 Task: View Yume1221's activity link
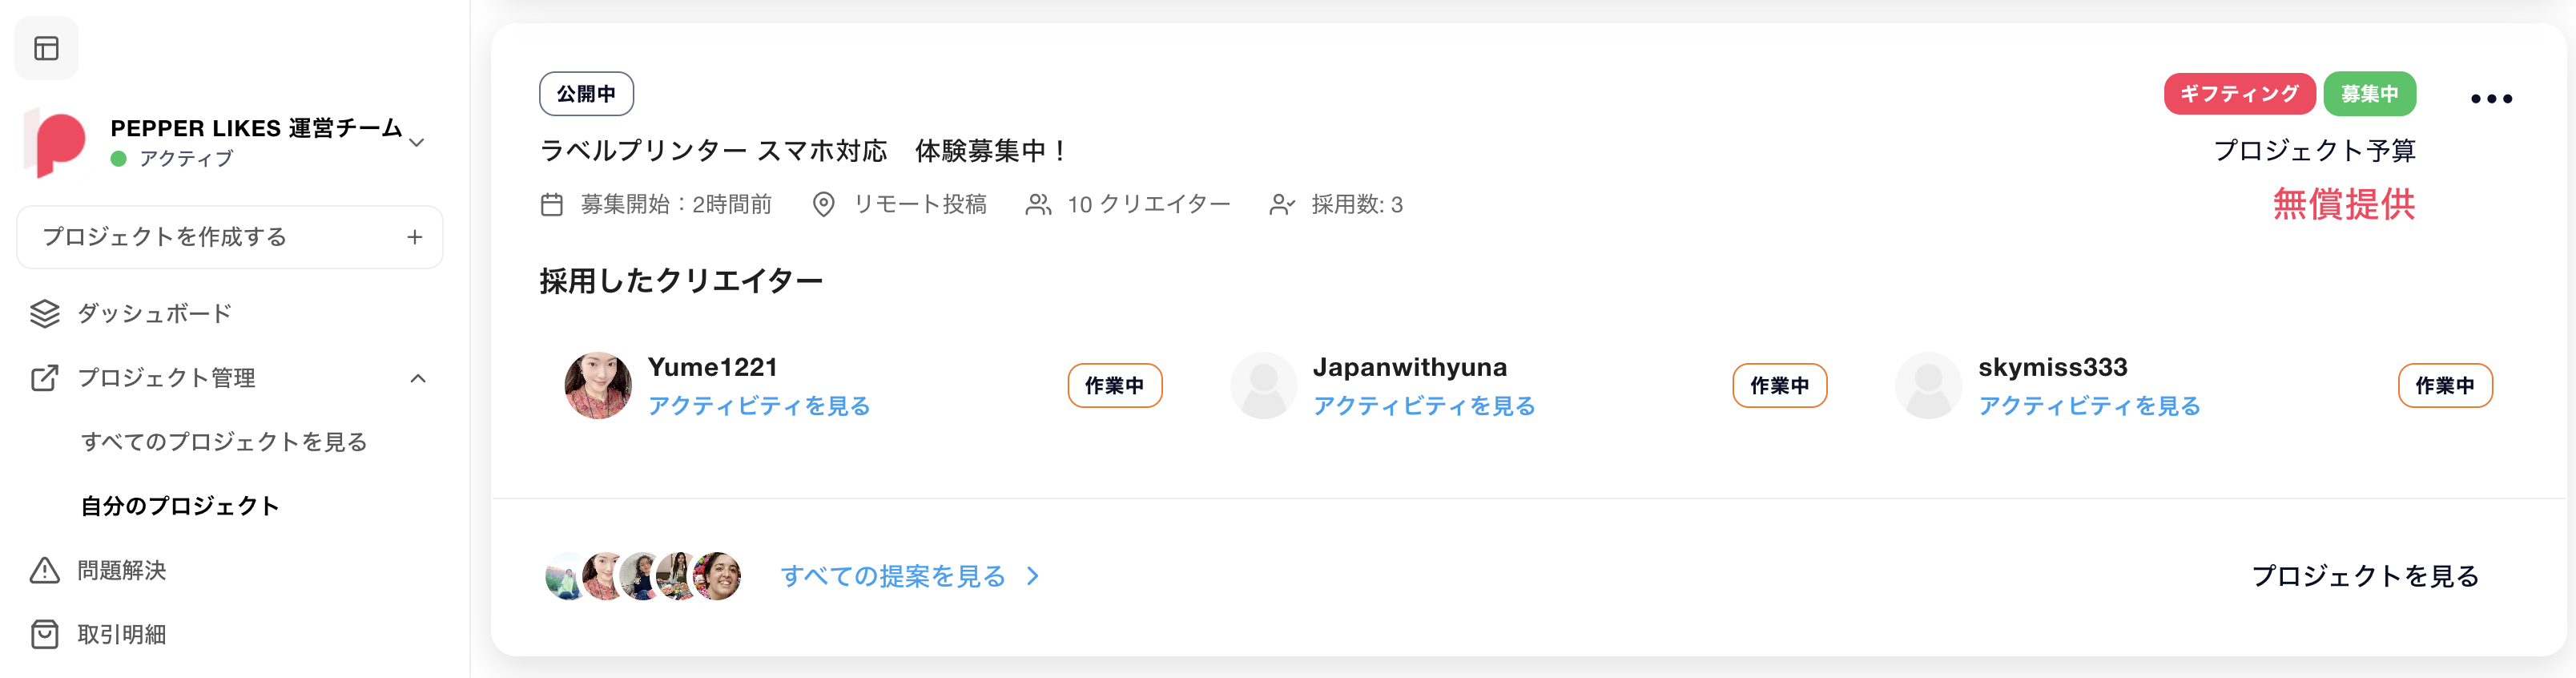(759, 406)
